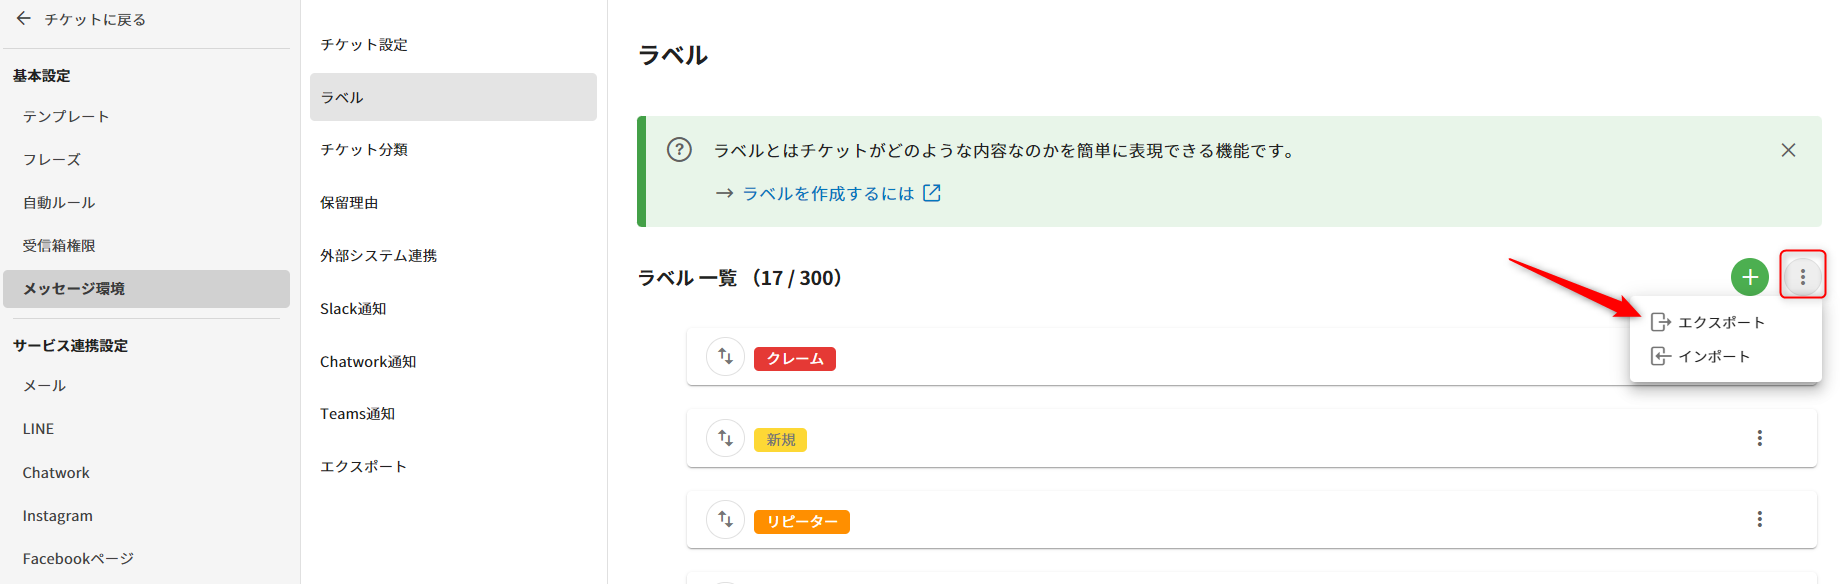
Task: Click the red クレーム label tag
Action: 795,359
